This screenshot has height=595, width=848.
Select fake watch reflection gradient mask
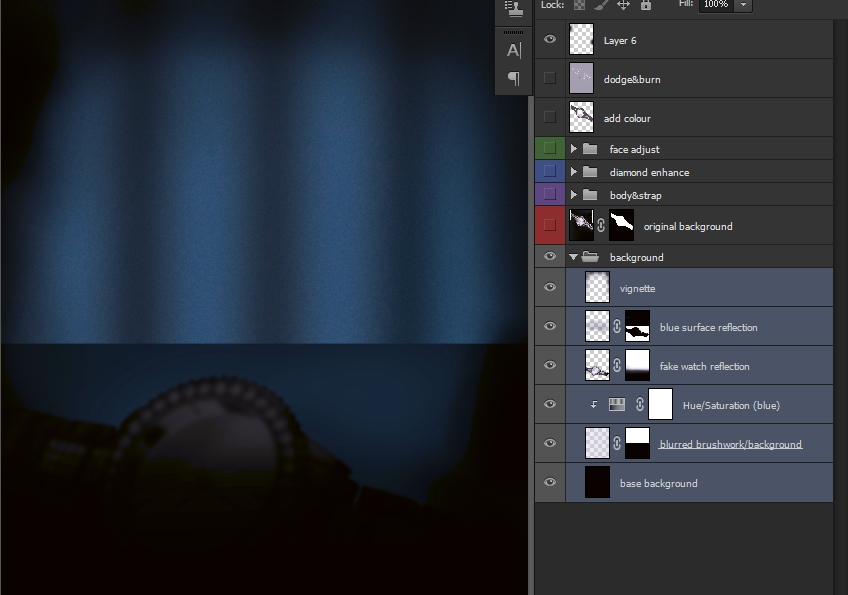click(x=638, y=365)
